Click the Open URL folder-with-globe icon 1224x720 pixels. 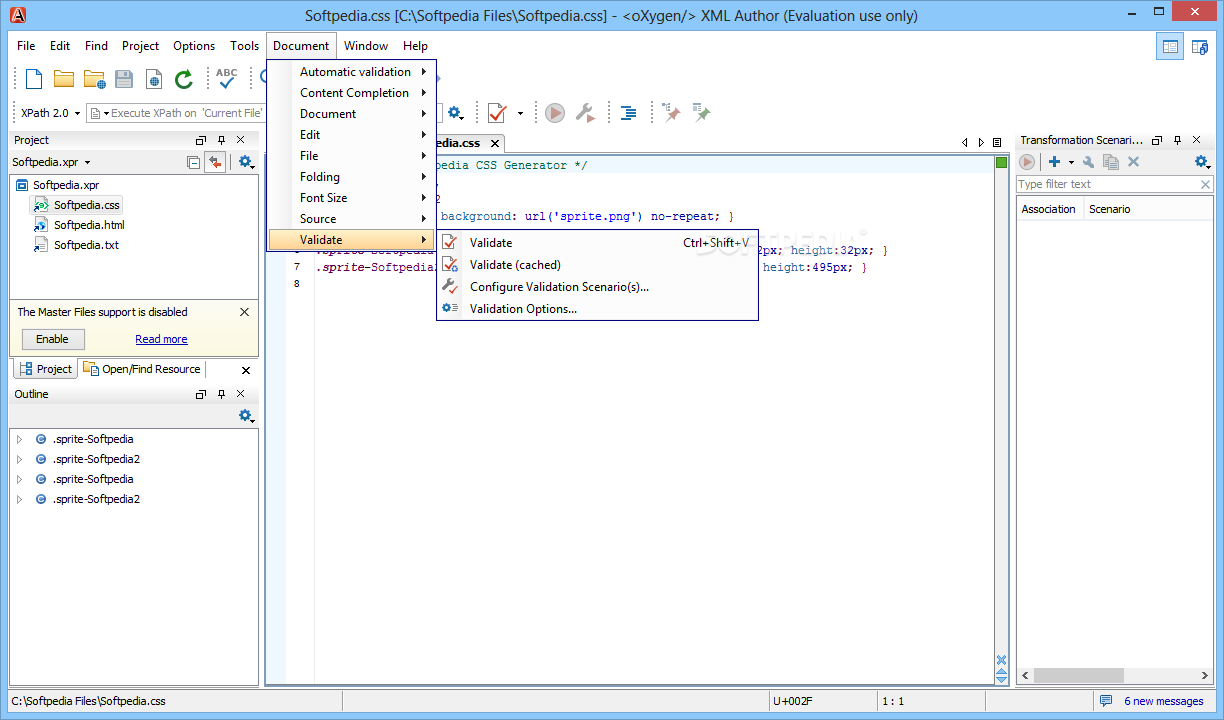(x=95, y=79)
